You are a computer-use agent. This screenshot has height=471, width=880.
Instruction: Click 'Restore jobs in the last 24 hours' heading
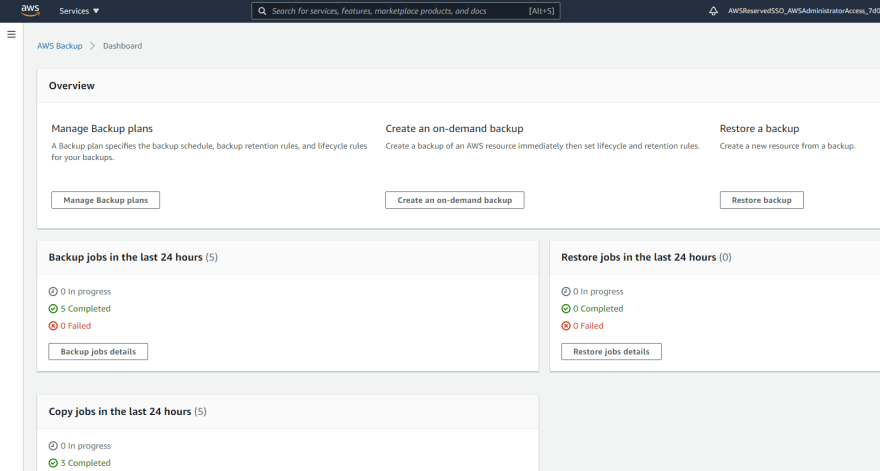coord(639,257)
